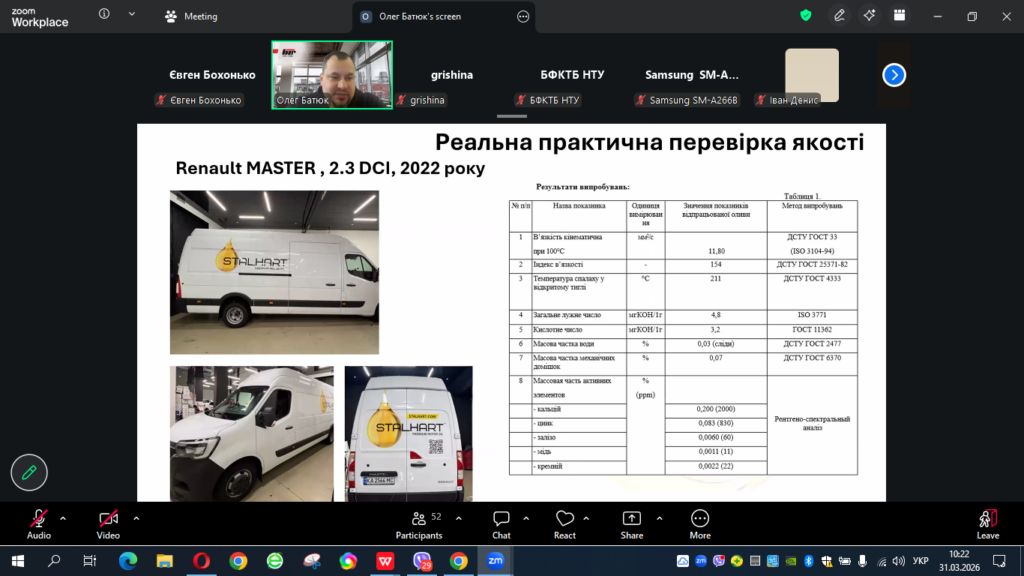Expand the Share options chevron

point(659,518)
